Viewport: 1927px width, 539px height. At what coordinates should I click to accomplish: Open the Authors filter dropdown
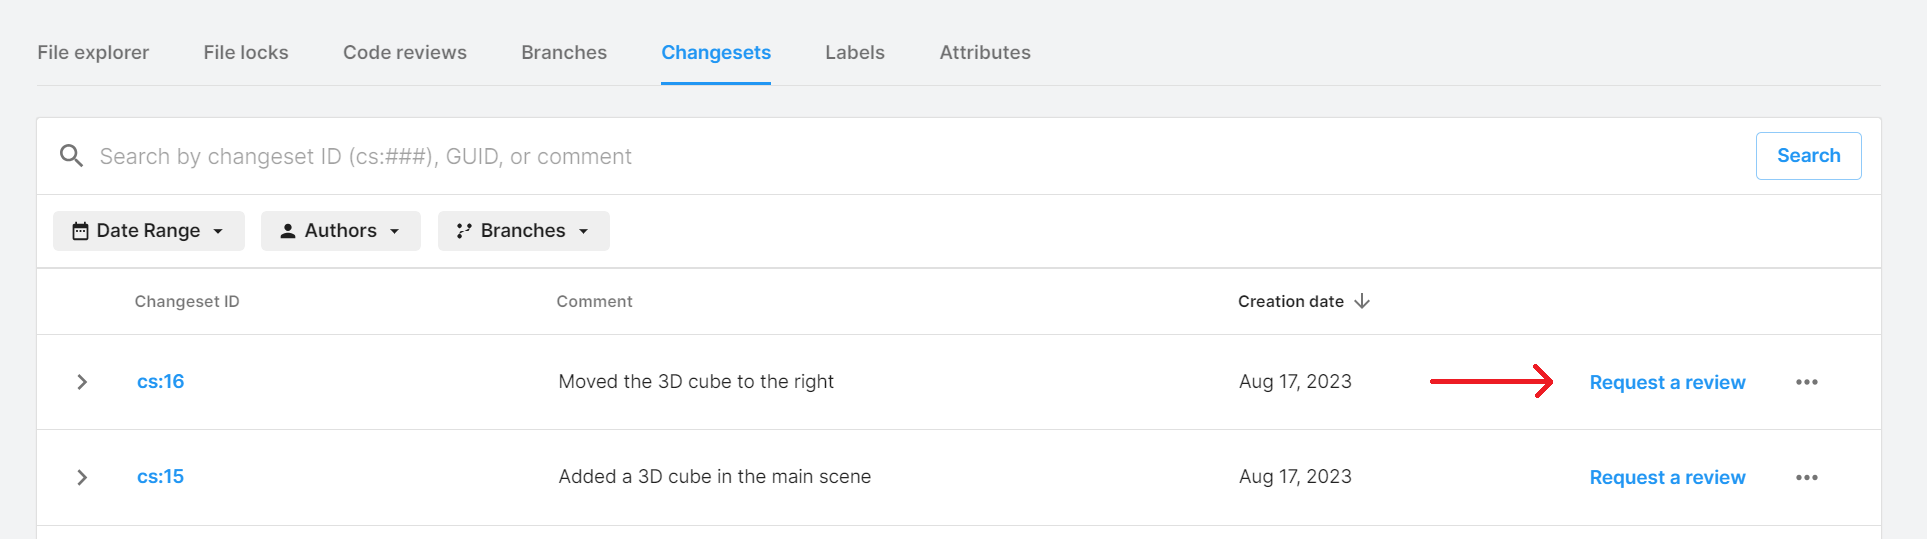click(x=340, y=231)
